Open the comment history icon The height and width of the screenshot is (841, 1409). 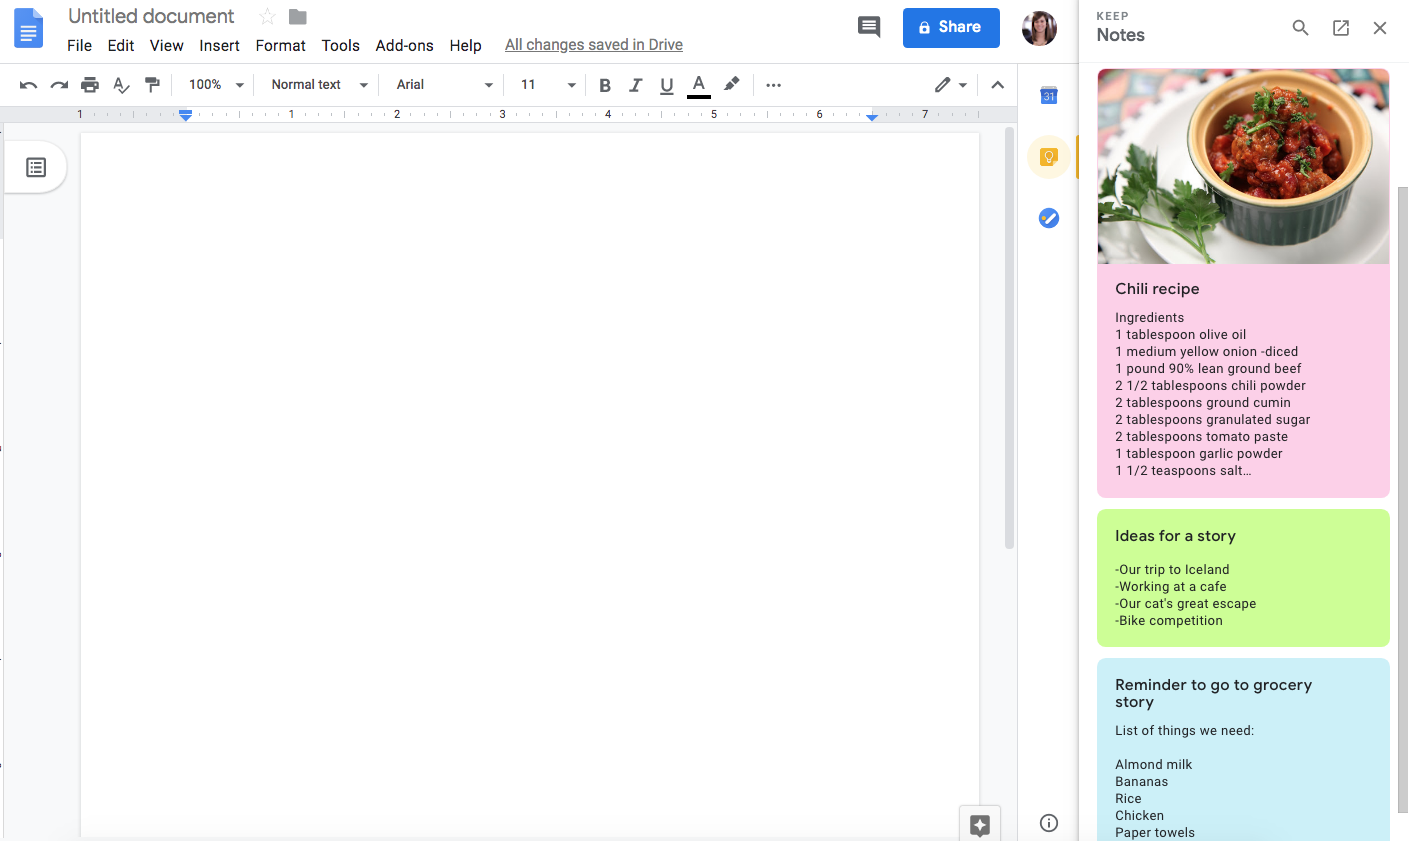(x=869, y=27)
